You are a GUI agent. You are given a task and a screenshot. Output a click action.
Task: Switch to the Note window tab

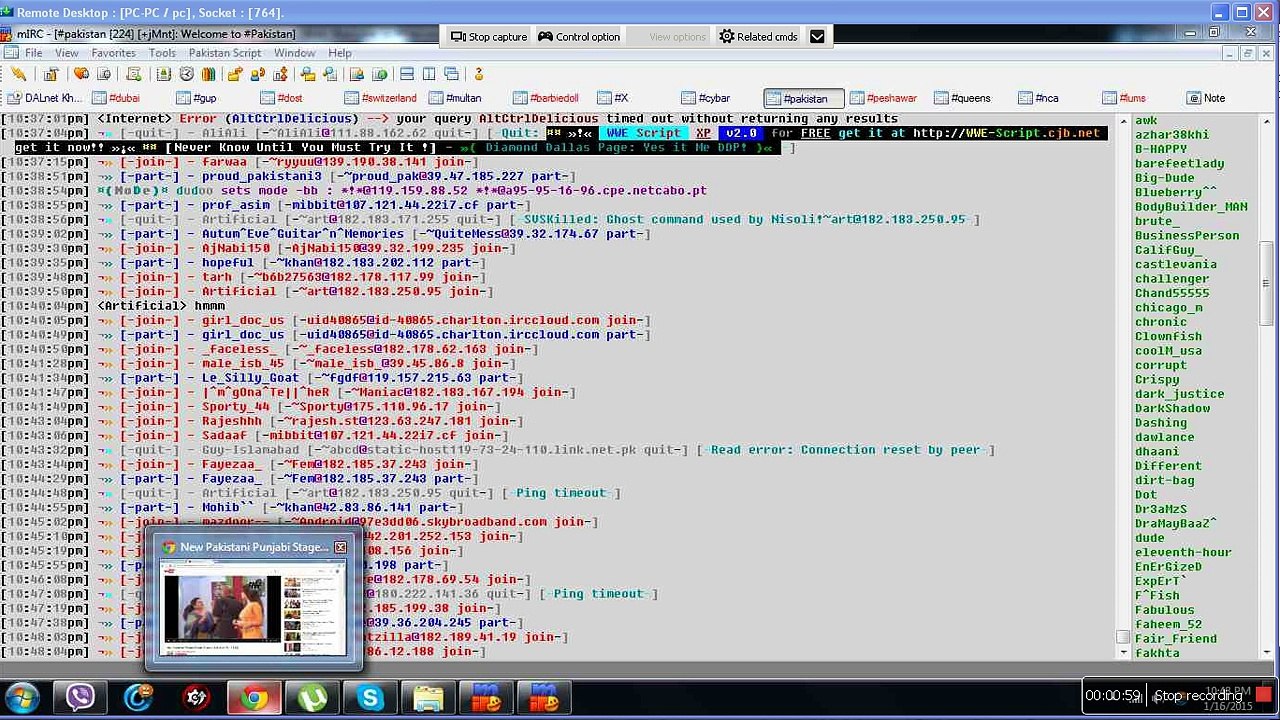(x=1206, y=98)
